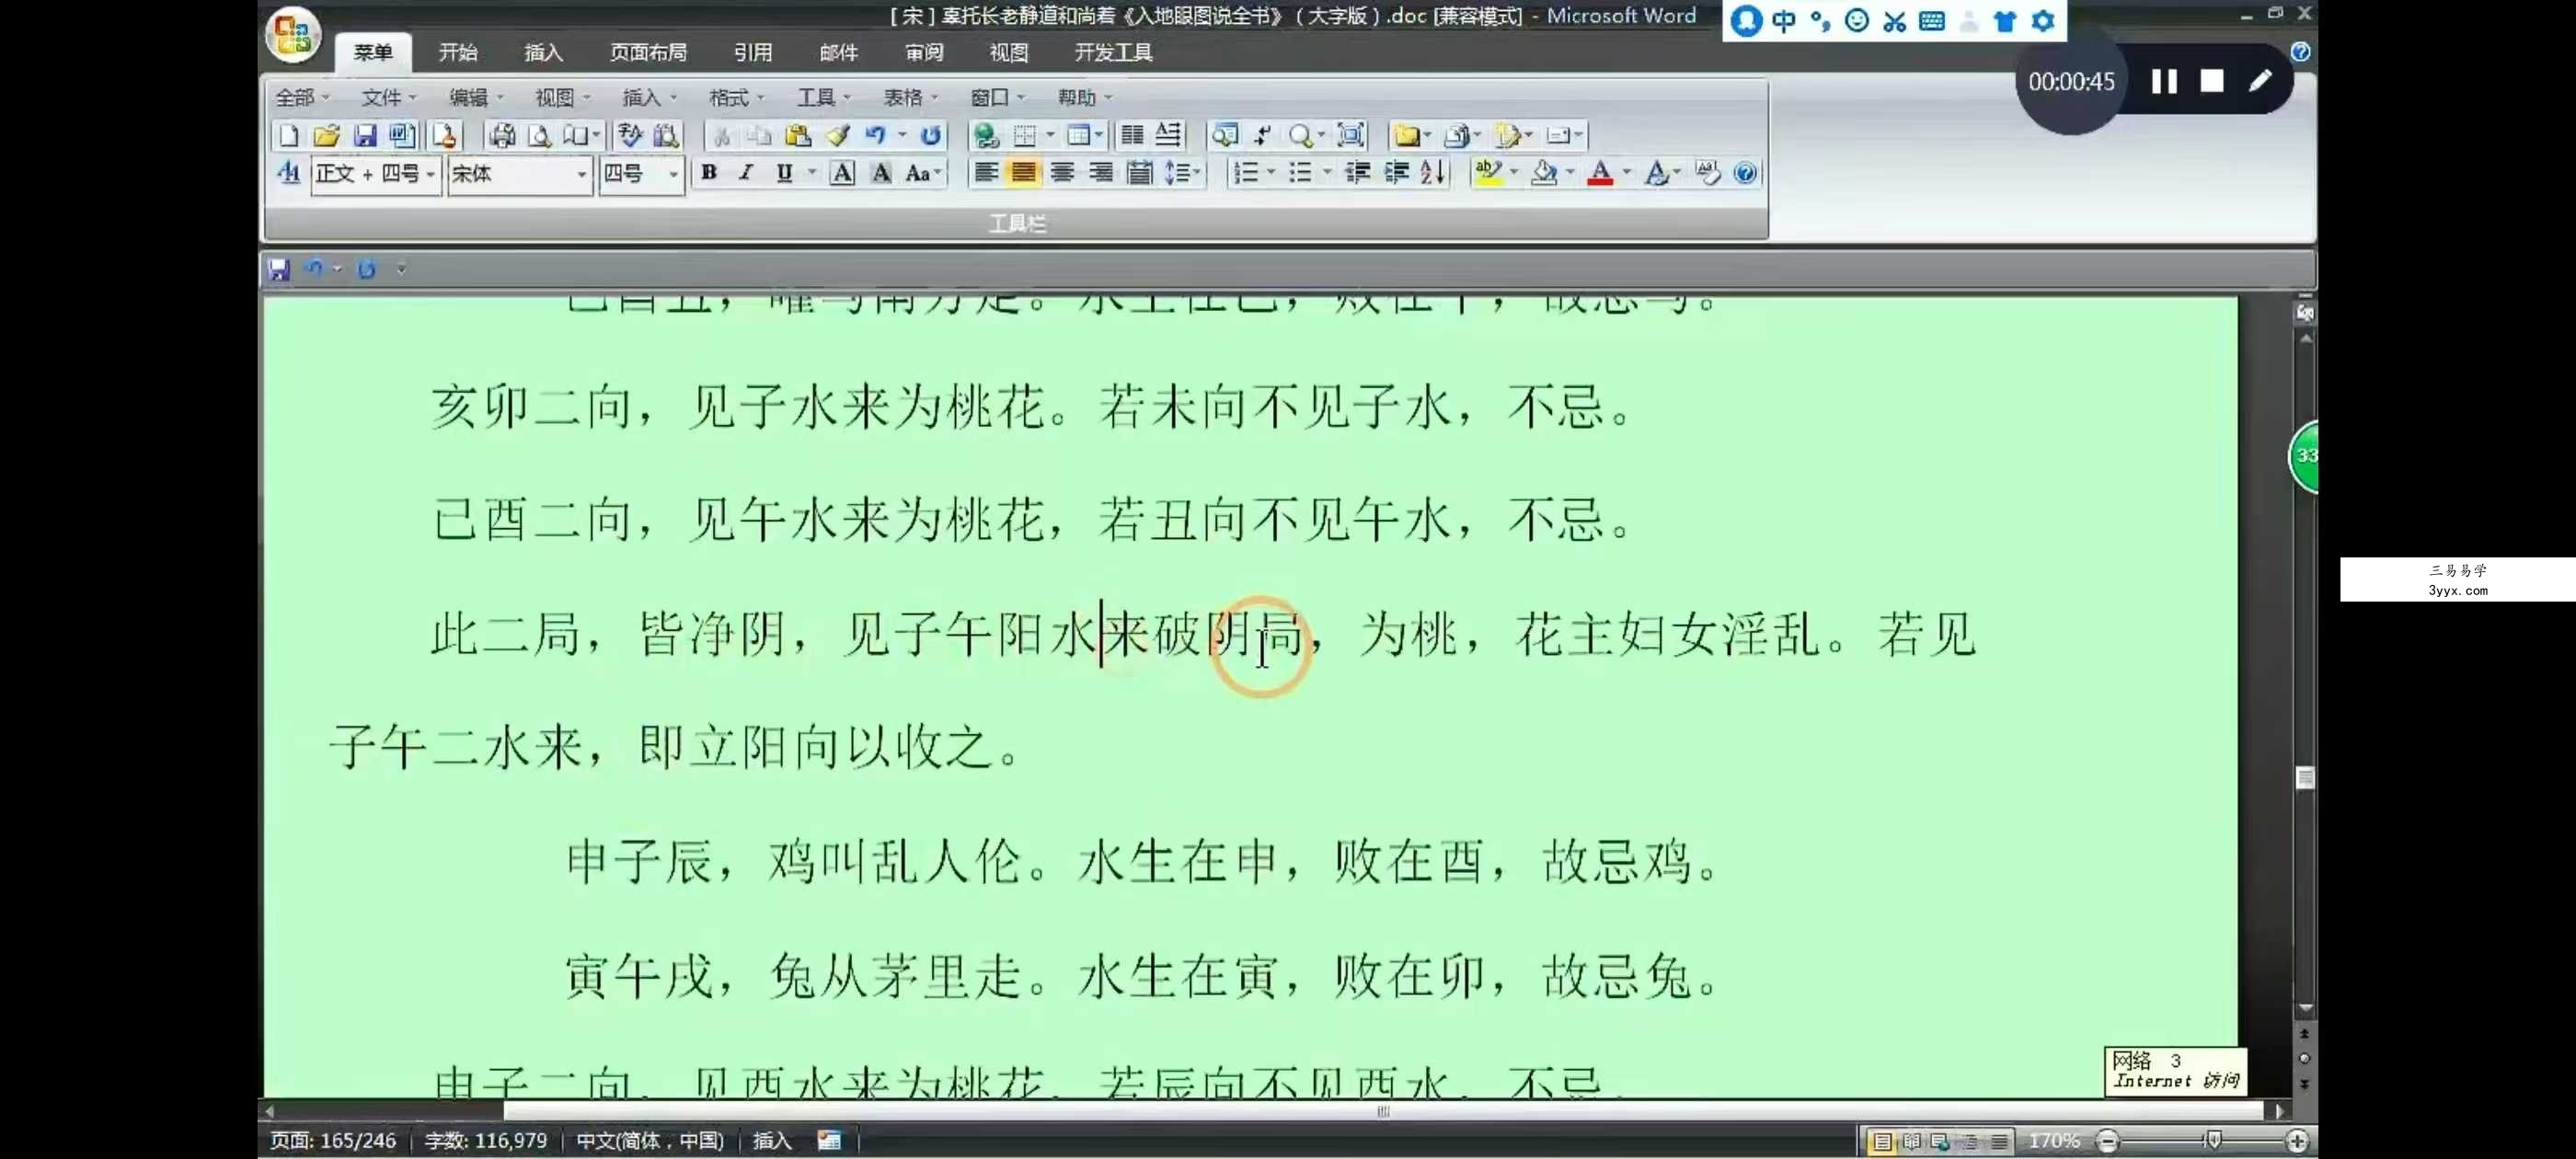Toggle Bold formatting
This screenshot has height=1159, width=2576.
point(709,173)
